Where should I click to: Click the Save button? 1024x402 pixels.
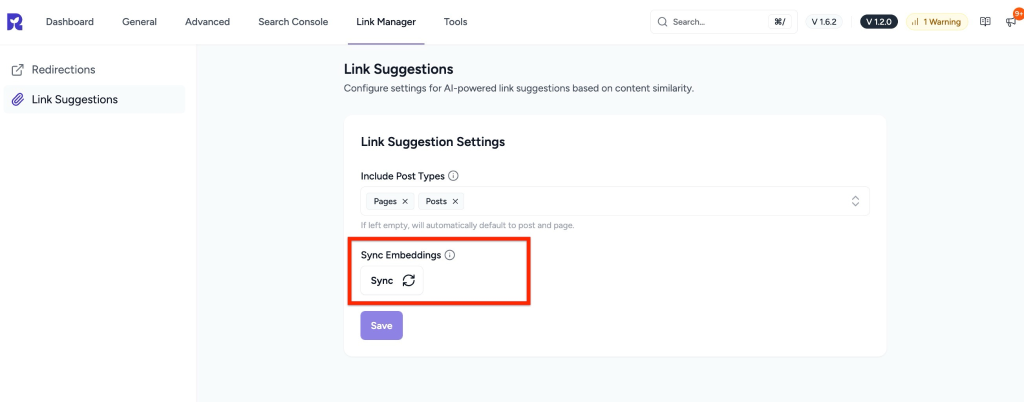(x=381, y=325)
